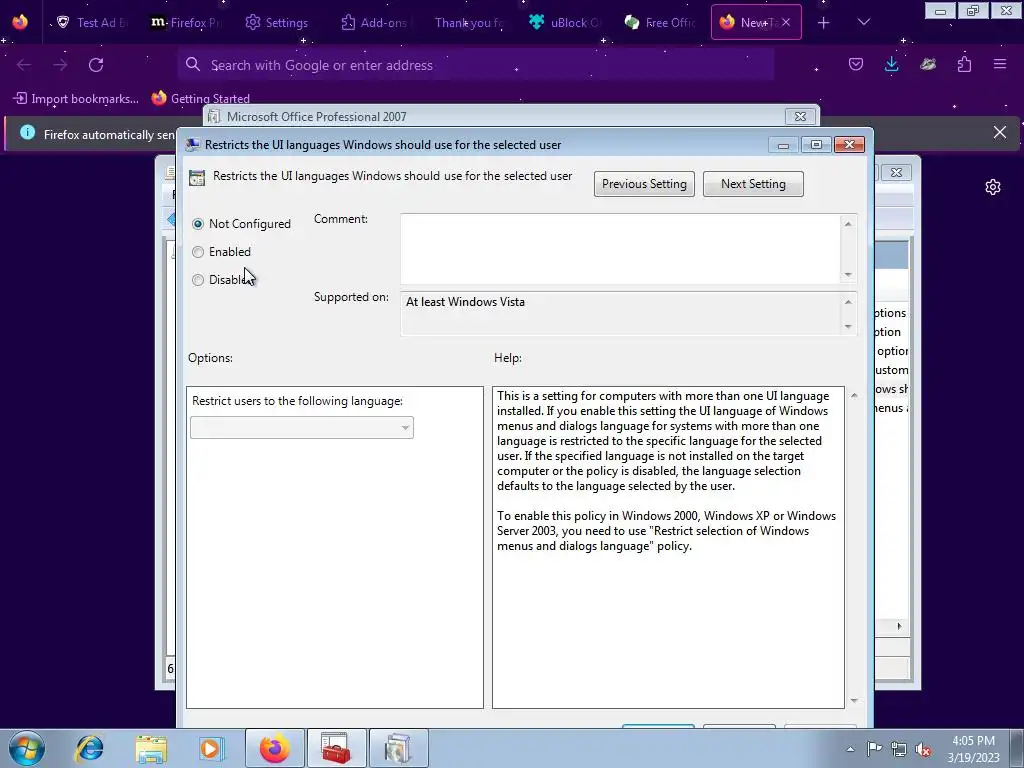Open the Firefox Downloads panel
The width and height of the screenshot is (1024, 768).
(891, 64)
